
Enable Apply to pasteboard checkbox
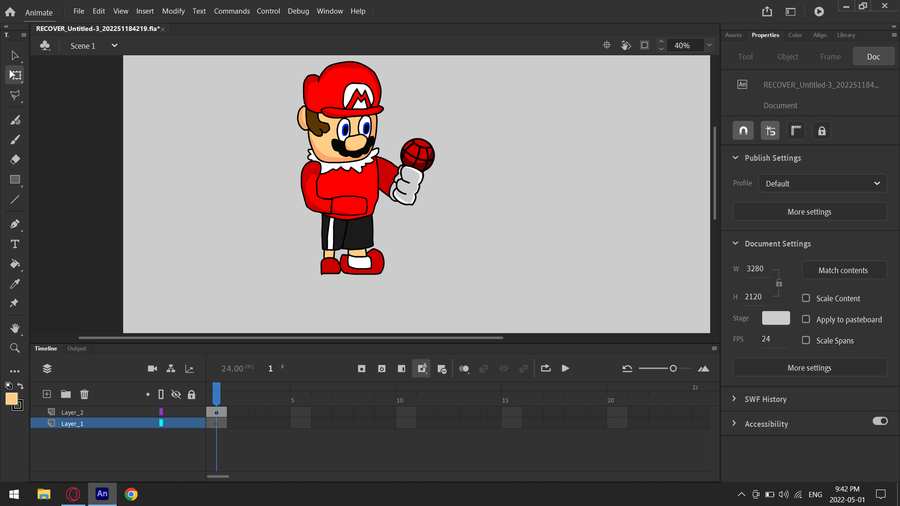coord(806,319)
